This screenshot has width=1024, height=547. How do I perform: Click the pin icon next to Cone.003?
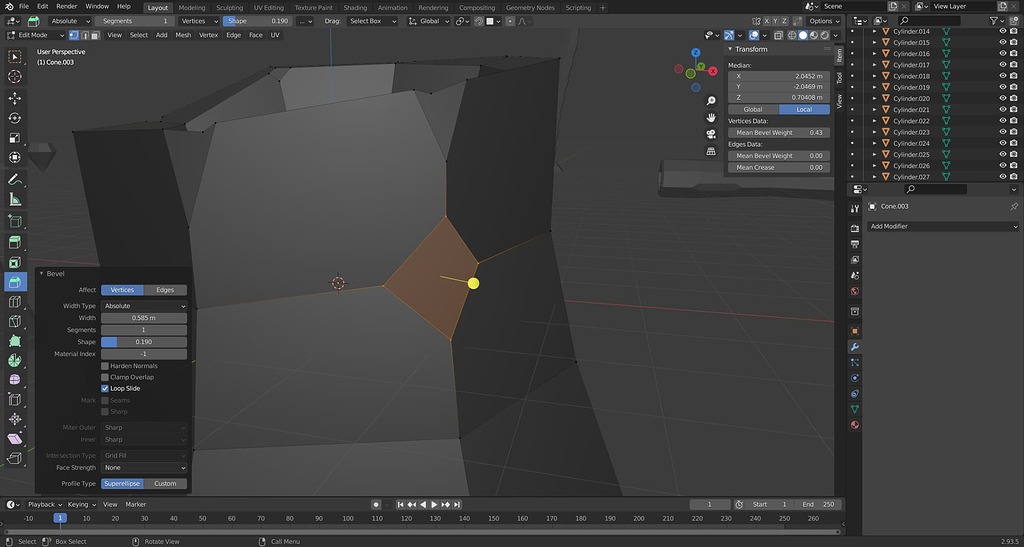[1014, 206]
